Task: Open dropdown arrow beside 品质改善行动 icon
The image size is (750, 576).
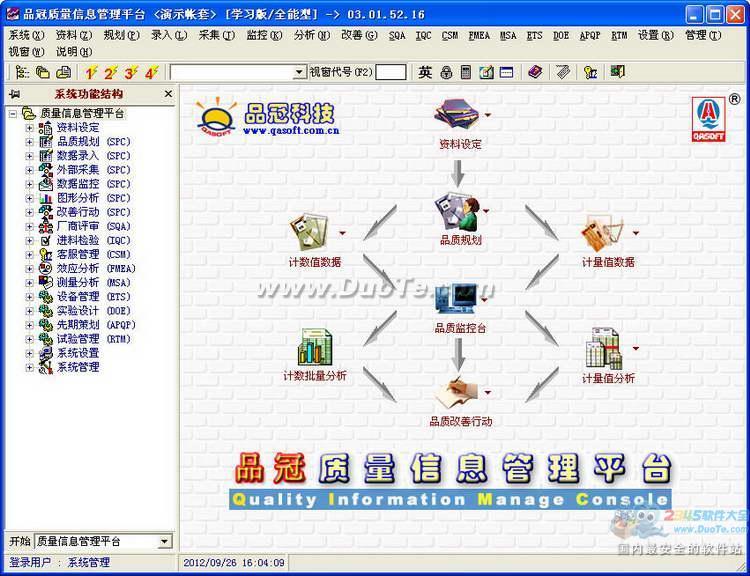Action: click(487, 393)
